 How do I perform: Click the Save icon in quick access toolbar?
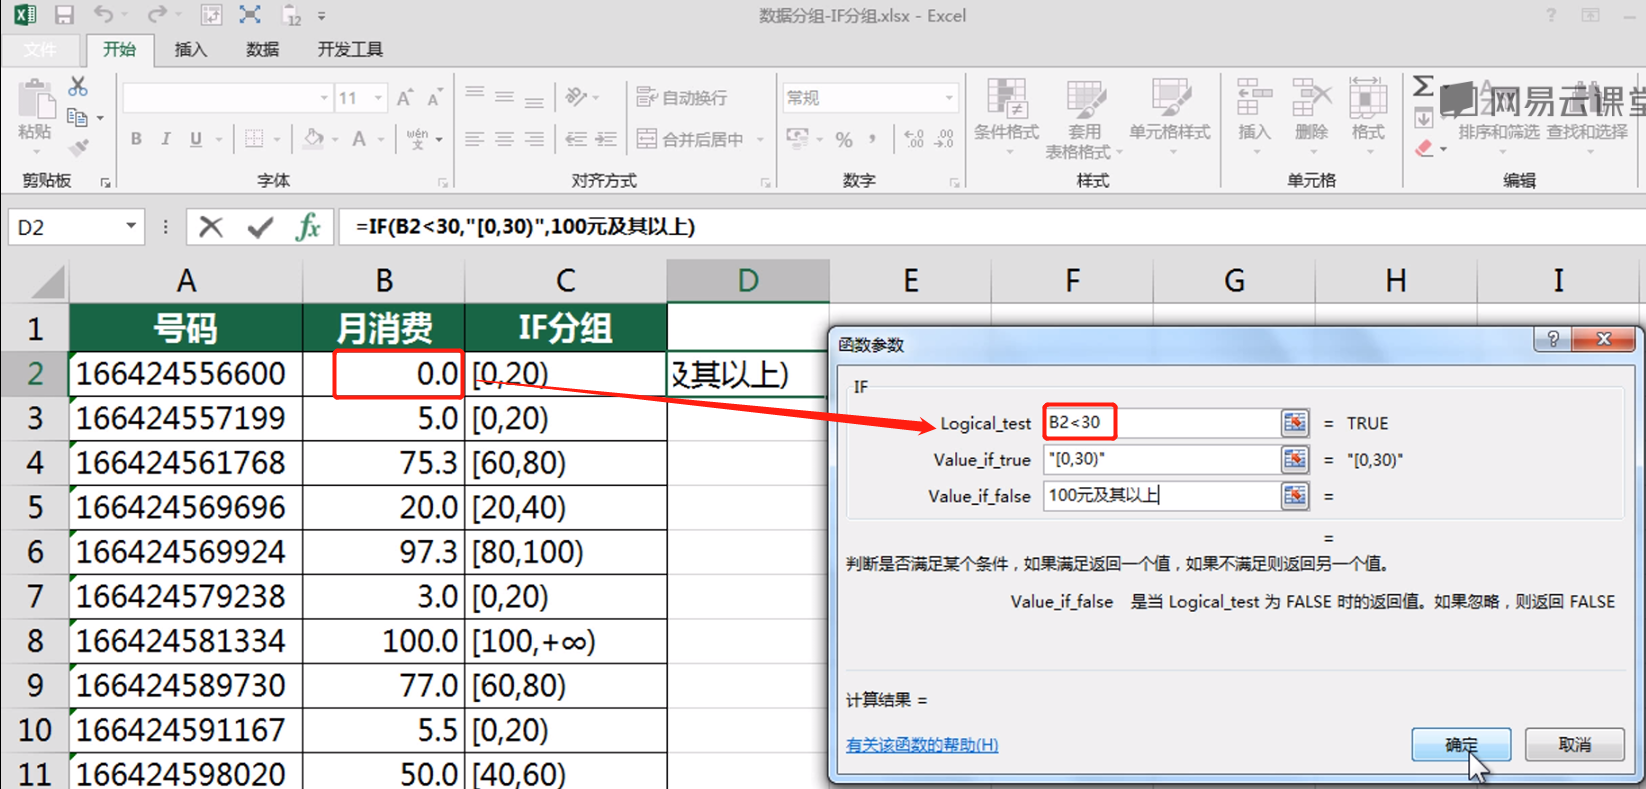click(x=64, y=15)
